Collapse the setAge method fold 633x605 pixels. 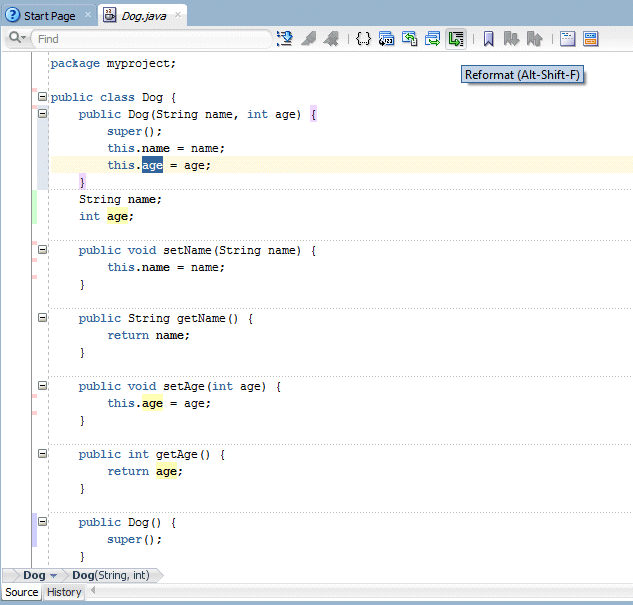42,385
